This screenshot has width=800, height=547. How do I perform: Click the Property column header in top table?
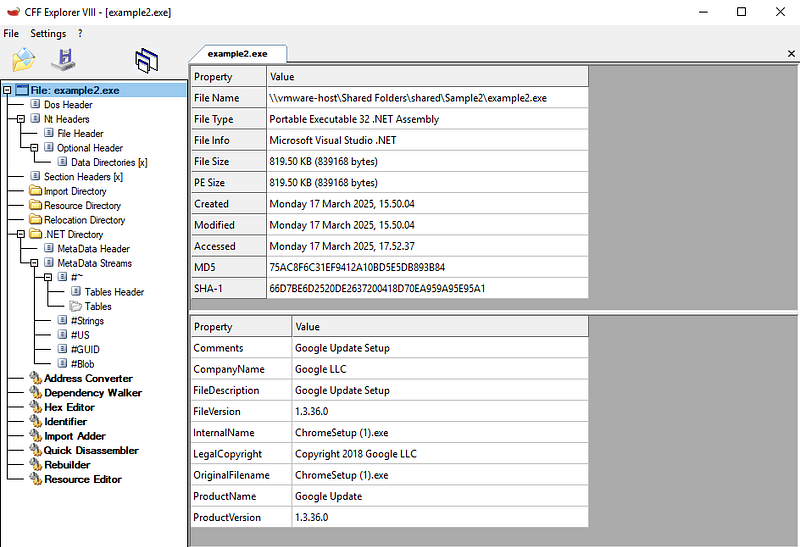[229, 77]
